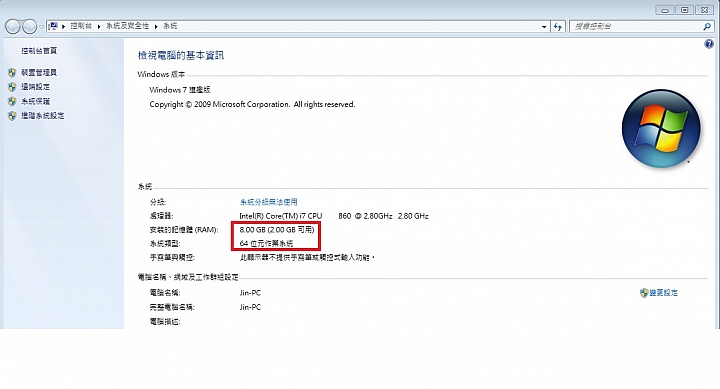The image size is (720, 389).
Task: Go back with the Back arrow button
Action: (x=13, y=27)
